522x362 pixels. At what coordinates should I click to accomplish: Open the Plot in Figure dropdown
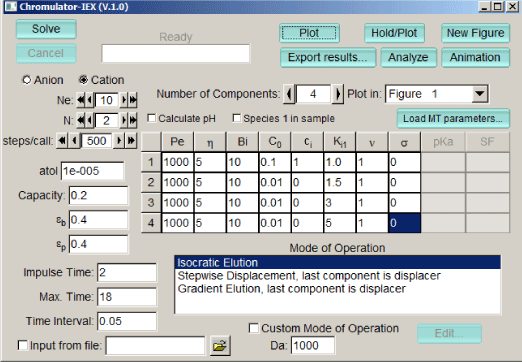coord(480,94)
